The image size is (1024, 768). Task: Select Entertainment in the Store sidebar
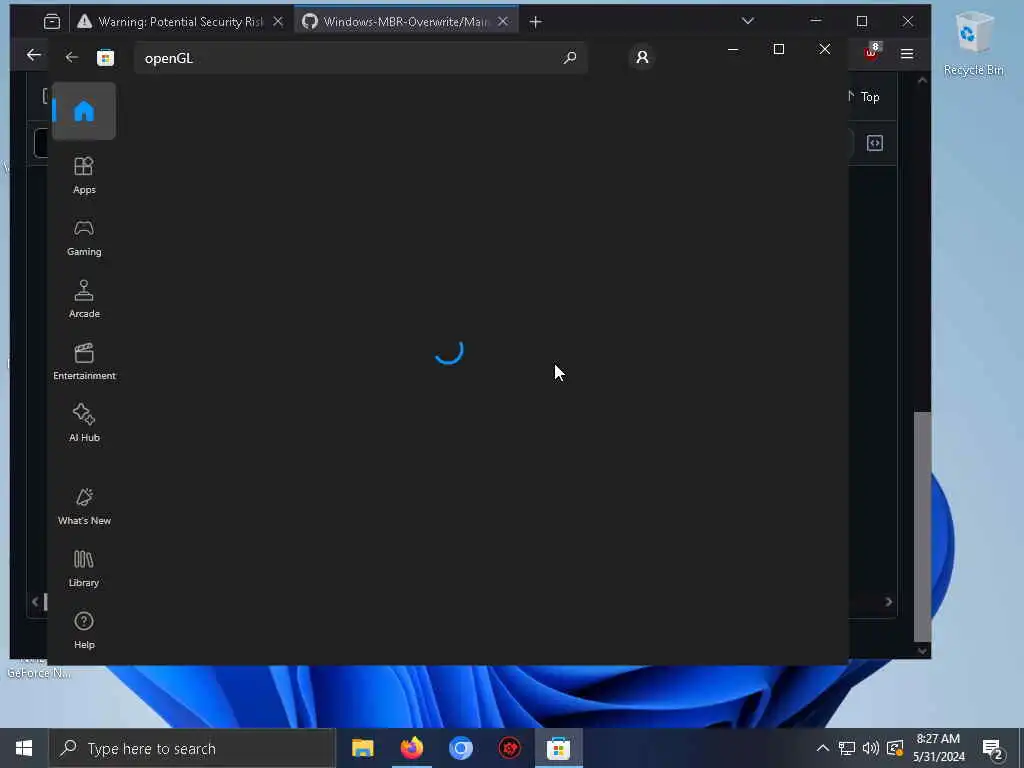(x=84, y=362)
